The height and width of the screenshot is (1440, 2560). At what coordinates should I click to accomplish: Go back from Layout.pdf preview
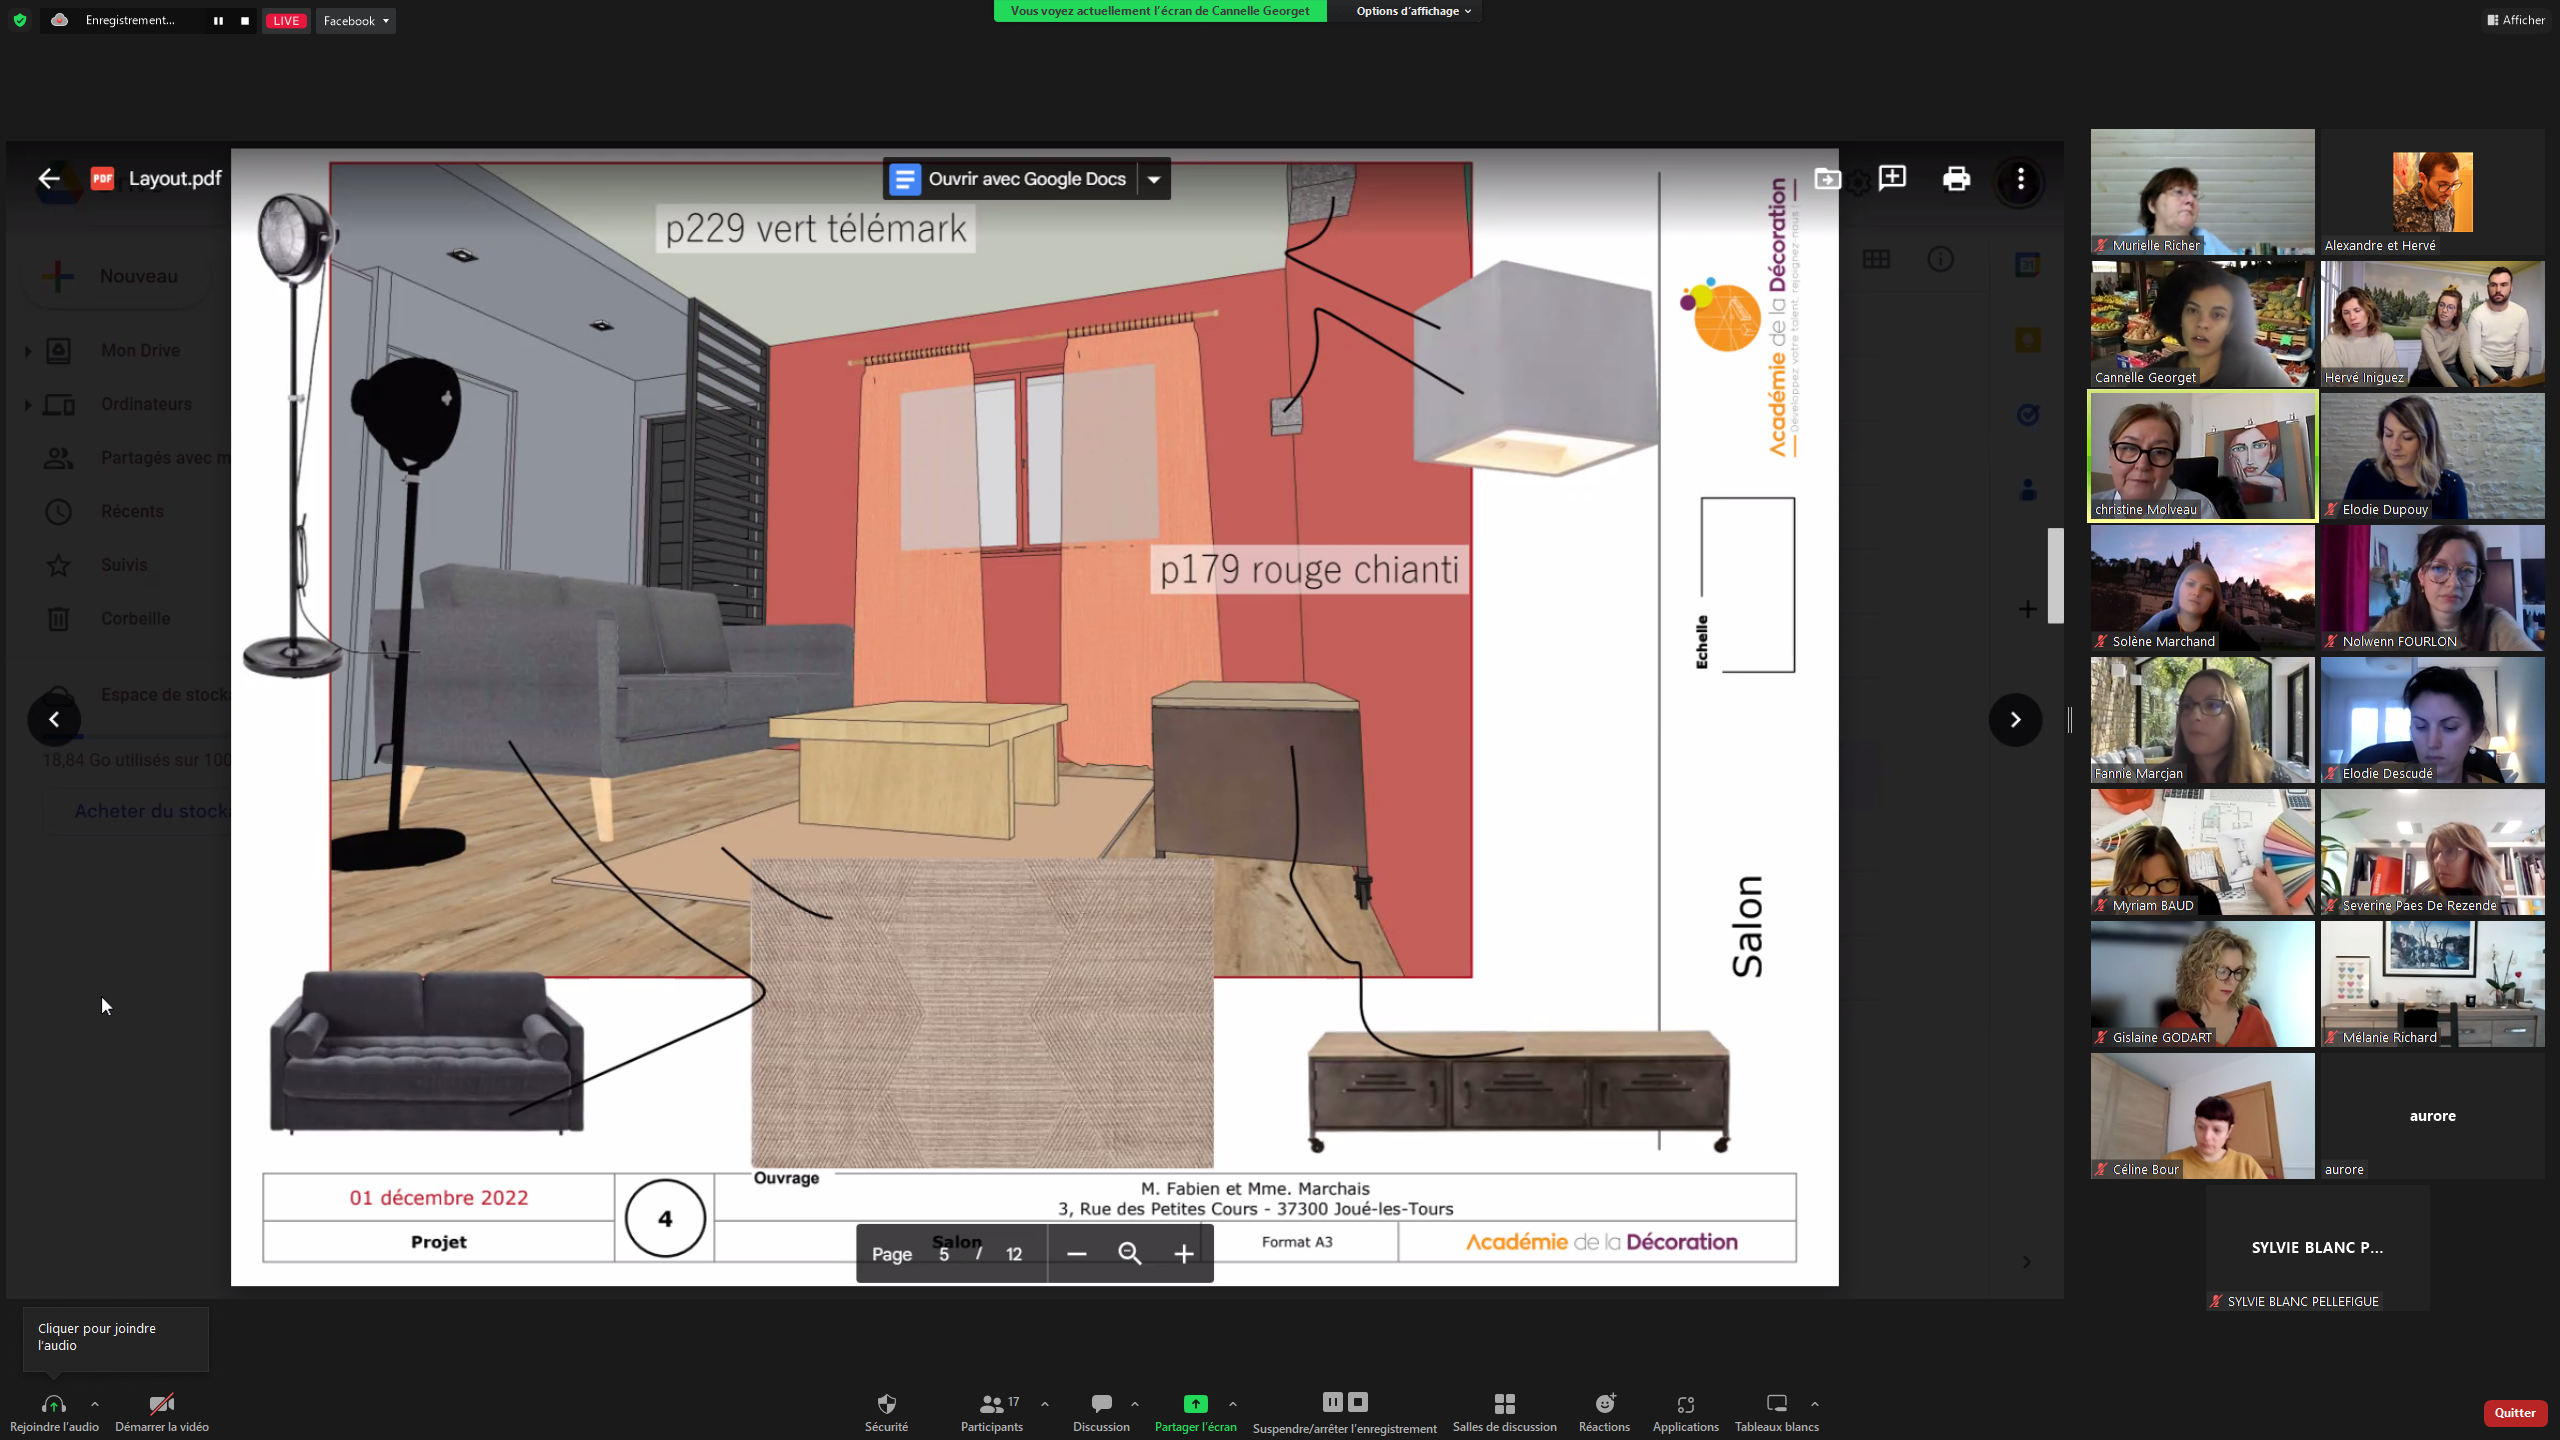pos(48,179)
